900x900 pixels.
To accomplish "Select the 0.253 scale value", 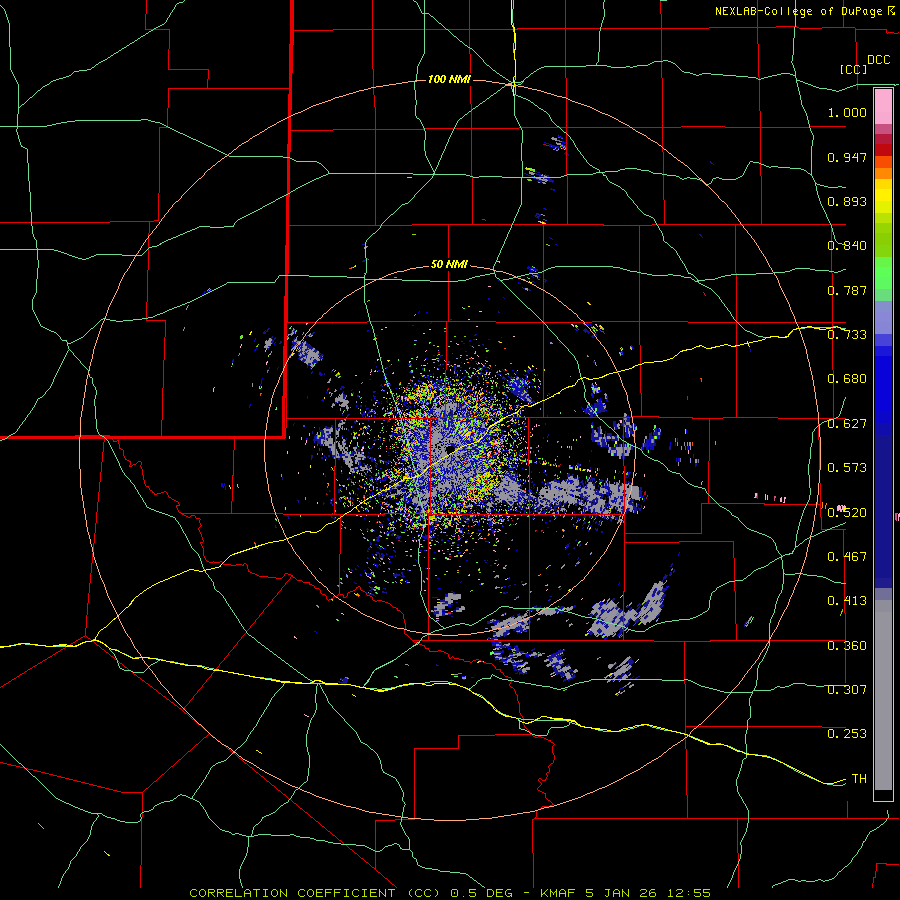I will (x=847, y=734).
